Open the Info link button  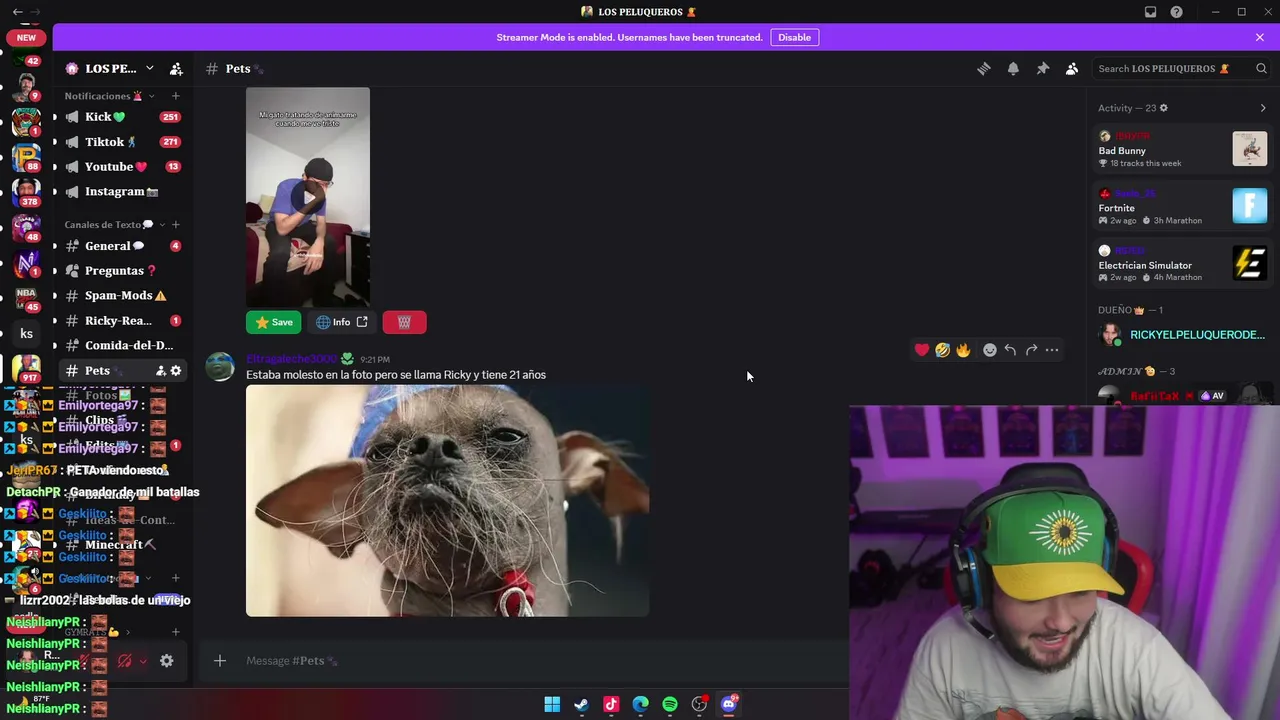[342, 322]
